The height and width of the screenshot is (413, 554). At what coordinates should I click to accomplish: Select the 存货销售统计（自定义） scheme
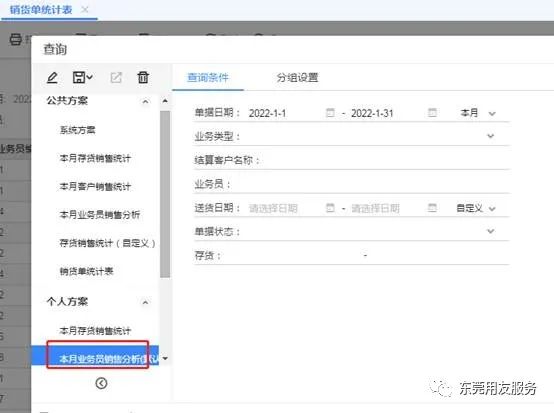107,243
